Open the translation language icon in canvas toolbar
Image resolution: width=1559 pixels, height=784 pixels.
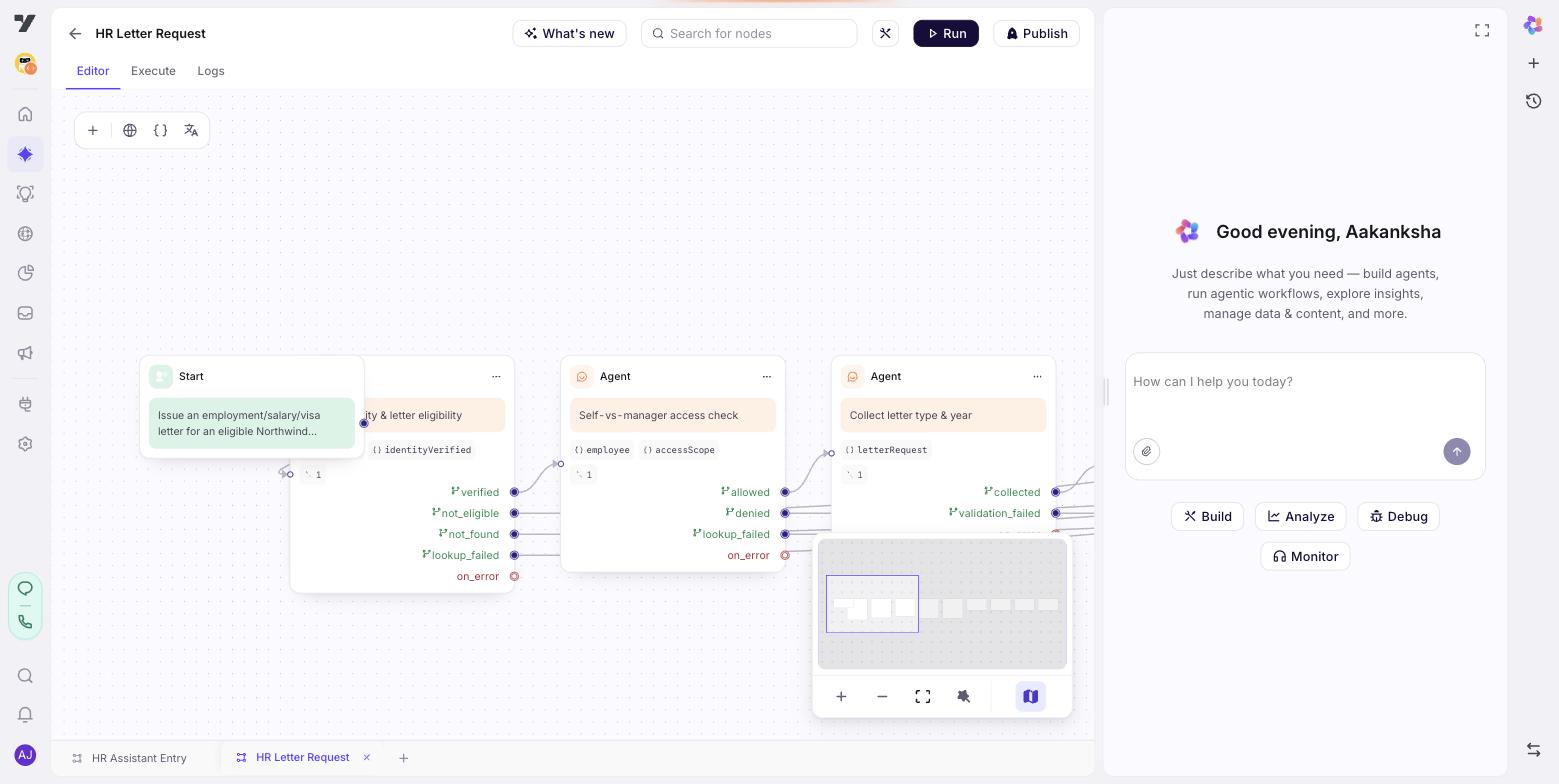tap(191, 130)
